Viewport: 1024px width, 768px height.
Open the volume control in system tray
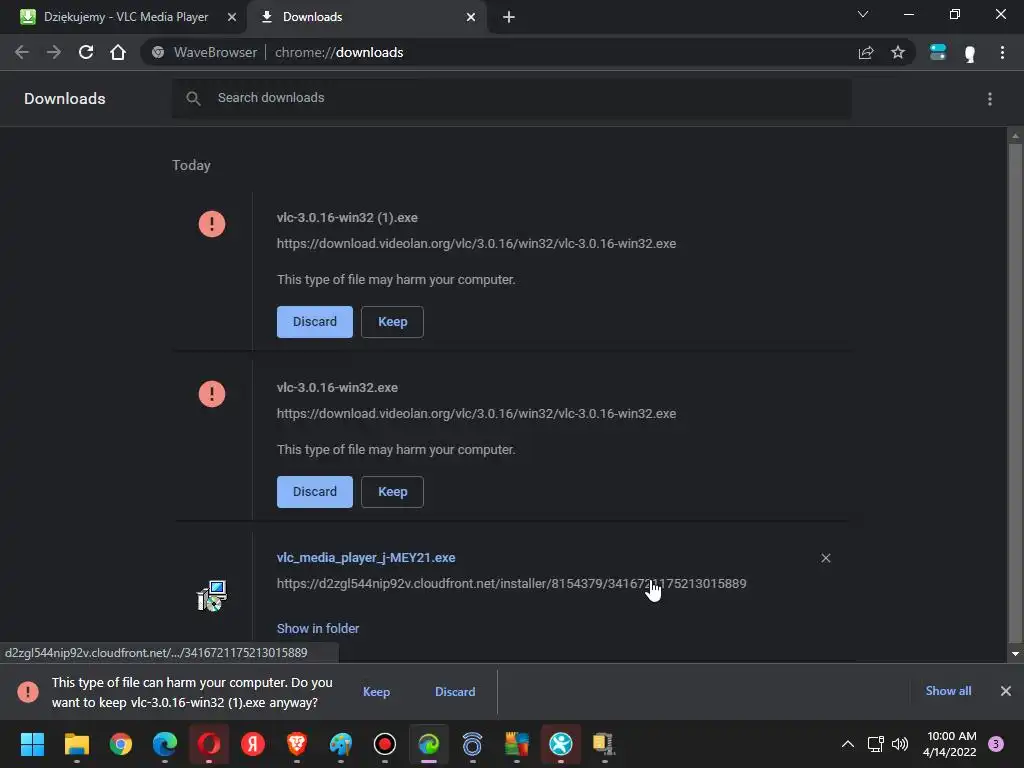point(900,744)
